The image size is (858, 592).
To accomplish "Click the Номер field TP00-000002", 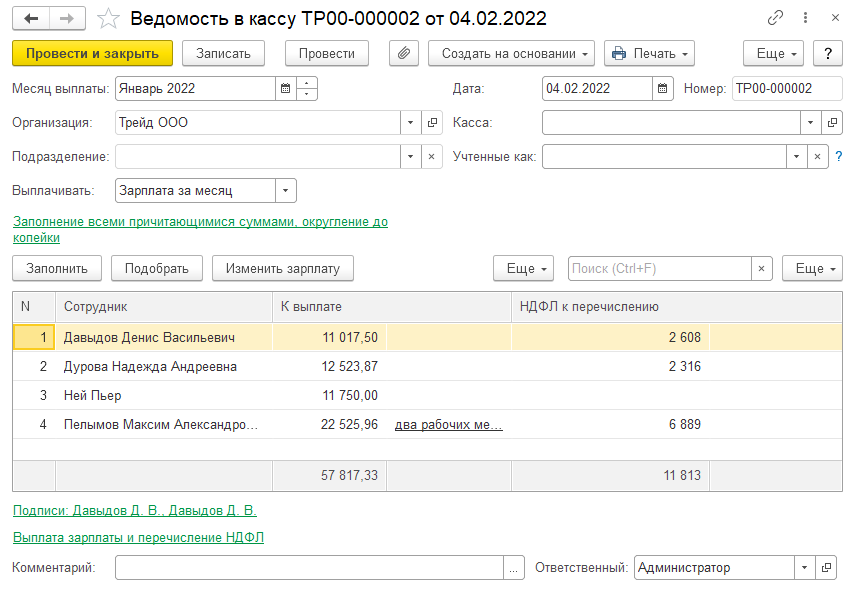I will point(787,89).
